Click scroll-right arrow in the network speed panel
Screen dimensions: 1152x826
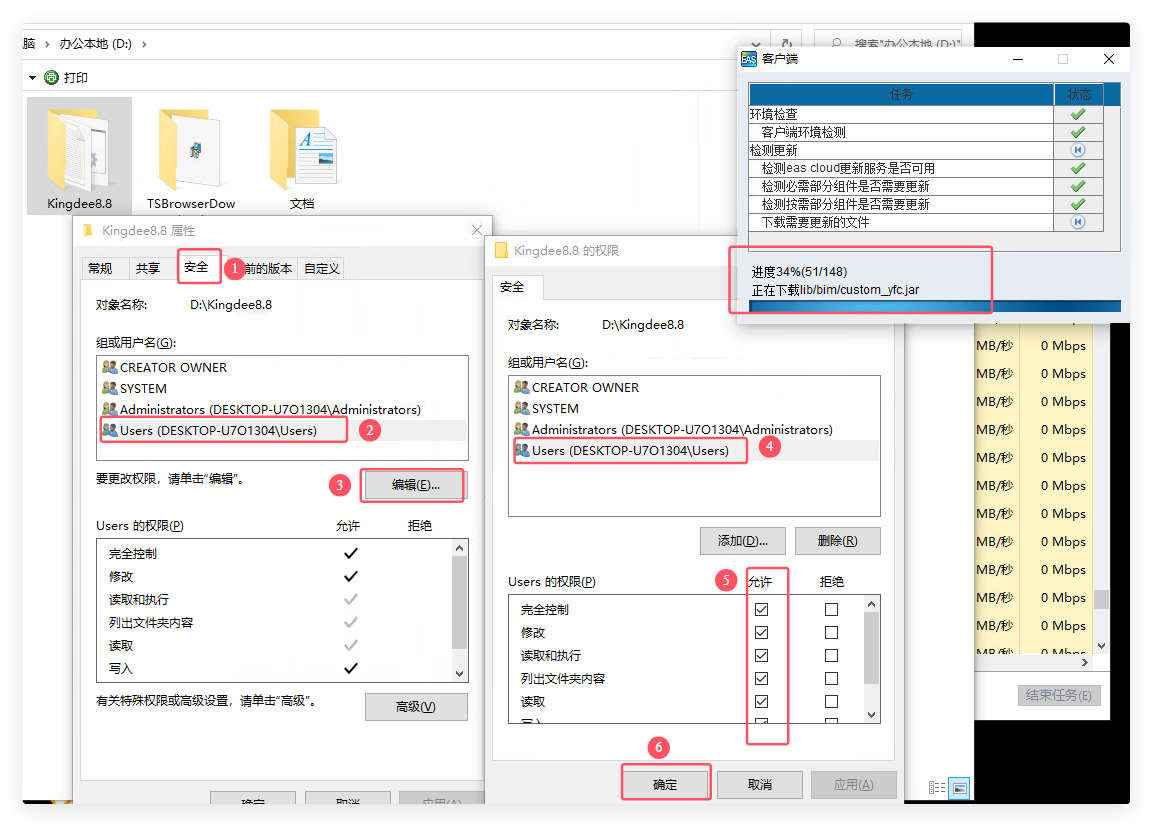[1085, 662]
